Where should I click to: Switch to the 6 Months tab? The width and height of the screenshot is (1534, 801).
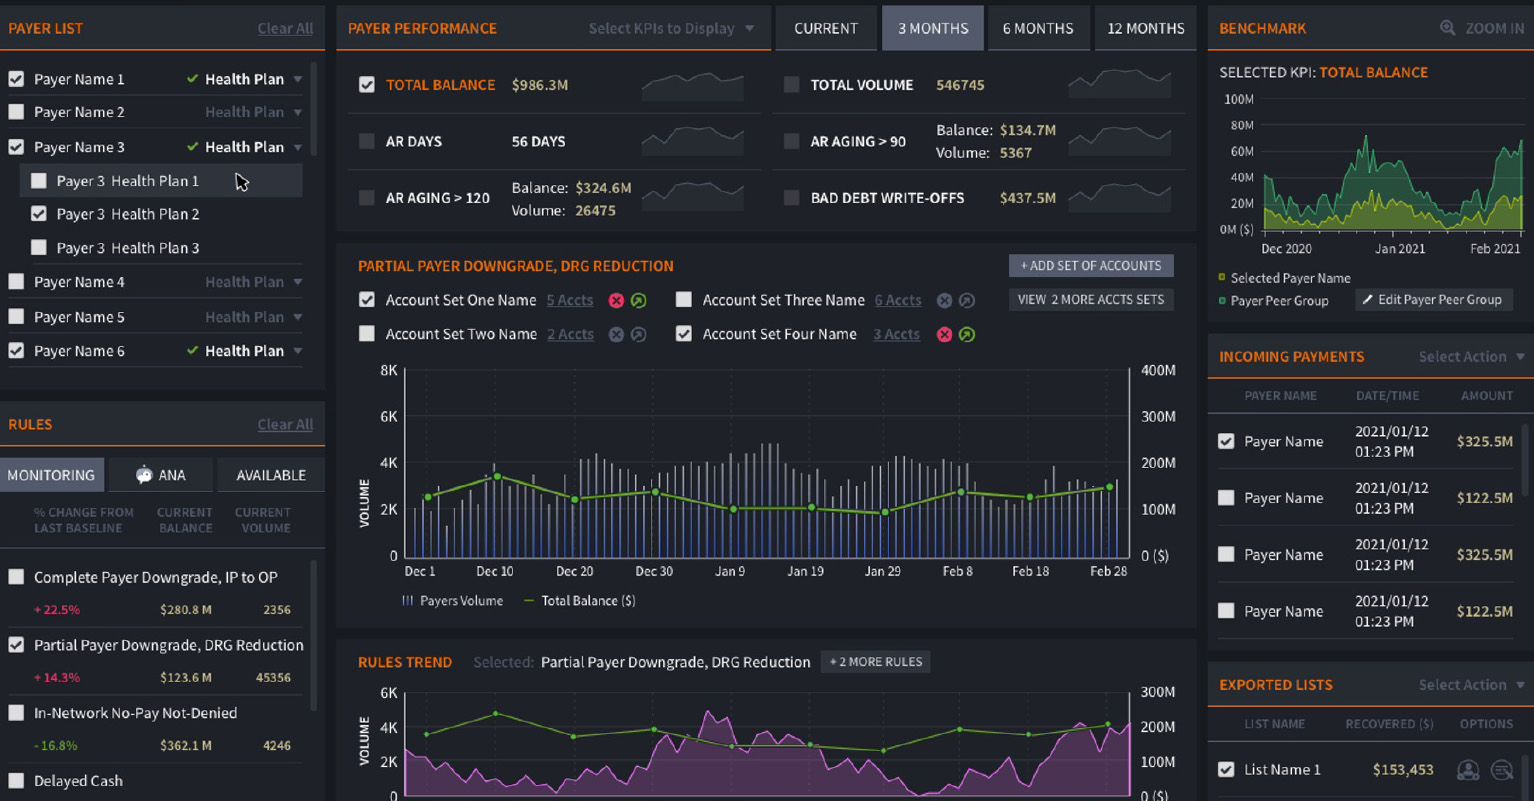point(1038,28)
